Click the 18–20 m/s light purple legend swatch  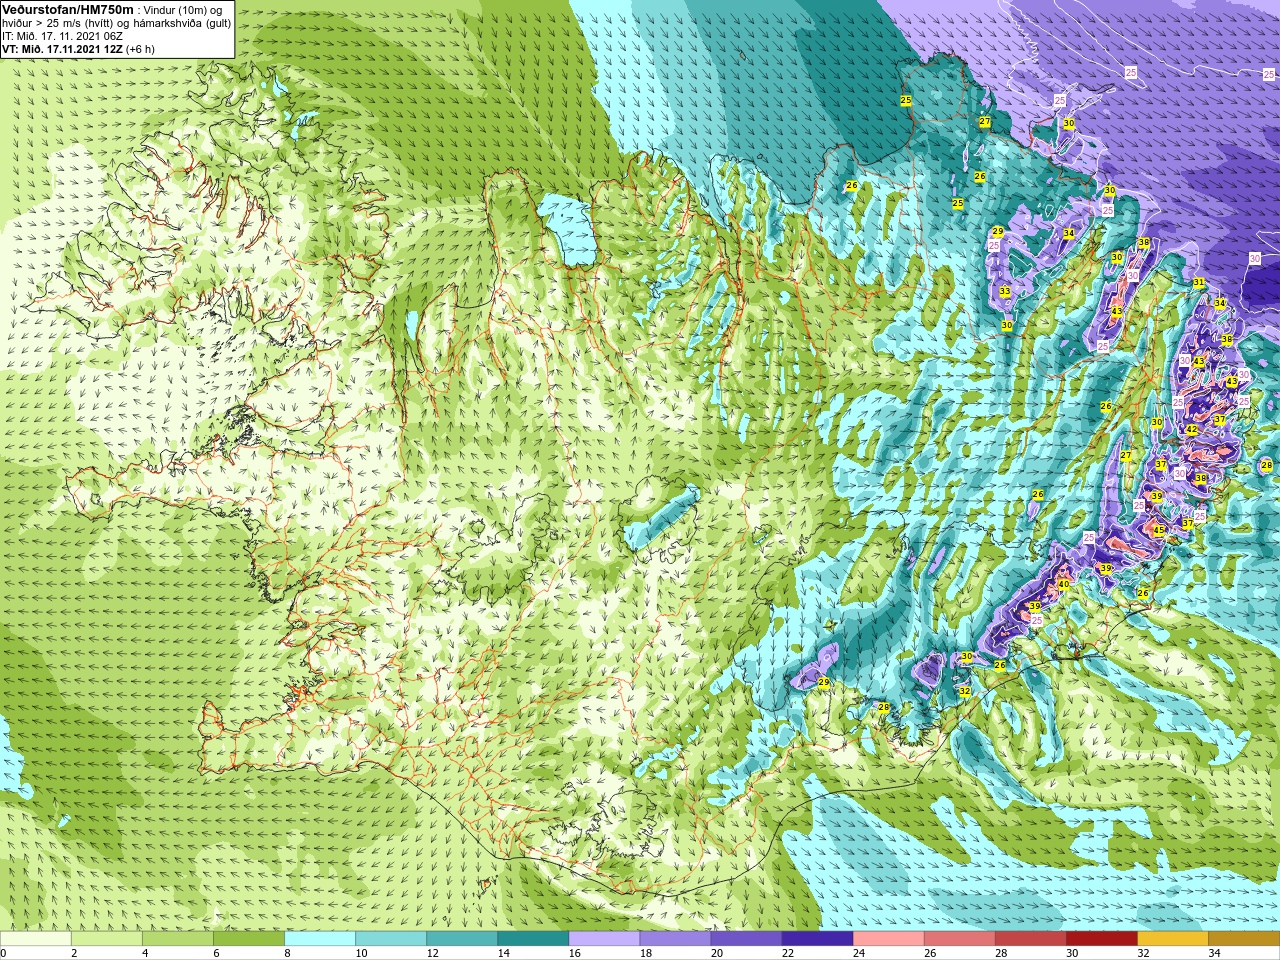675,939
